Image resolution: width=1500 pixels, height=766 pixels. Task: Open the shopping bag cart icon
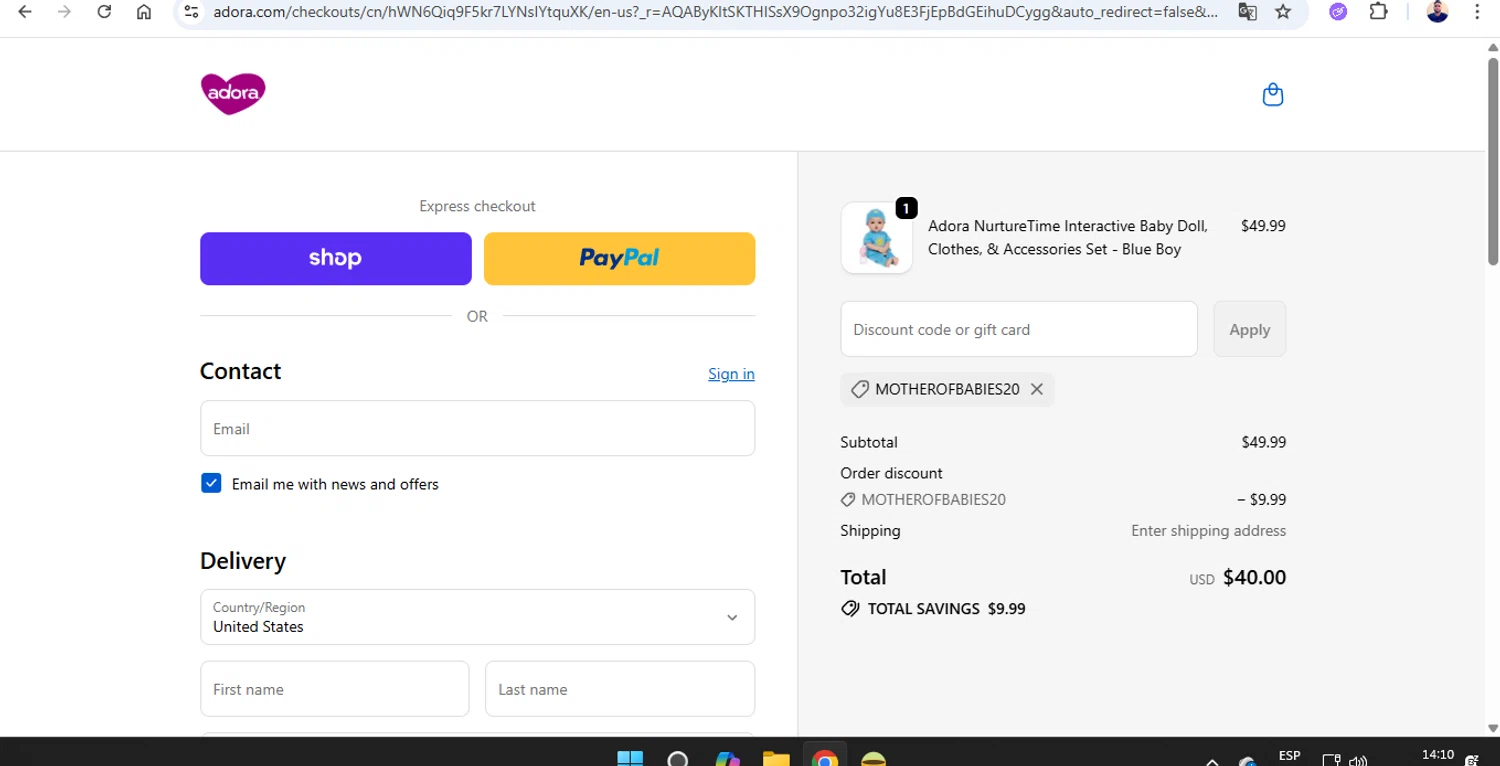[x=1272, y=94]
